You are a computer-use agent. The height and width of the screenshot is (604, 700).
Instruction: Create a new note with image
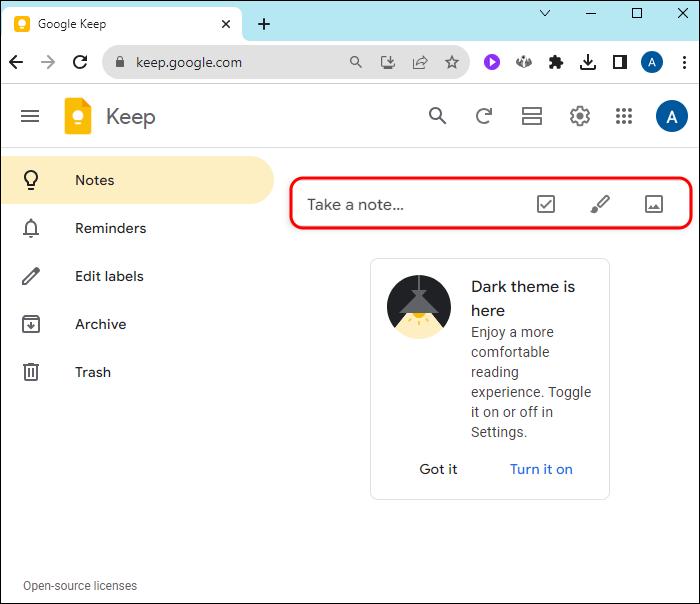[654, 204]
